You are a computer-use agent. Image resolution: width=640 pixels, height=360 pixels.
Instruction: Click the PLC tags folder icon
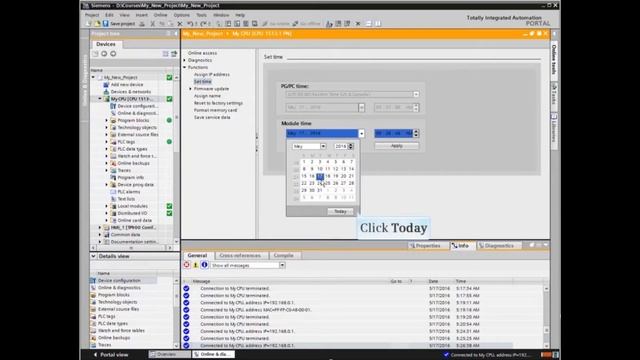[x=113, y=142]
